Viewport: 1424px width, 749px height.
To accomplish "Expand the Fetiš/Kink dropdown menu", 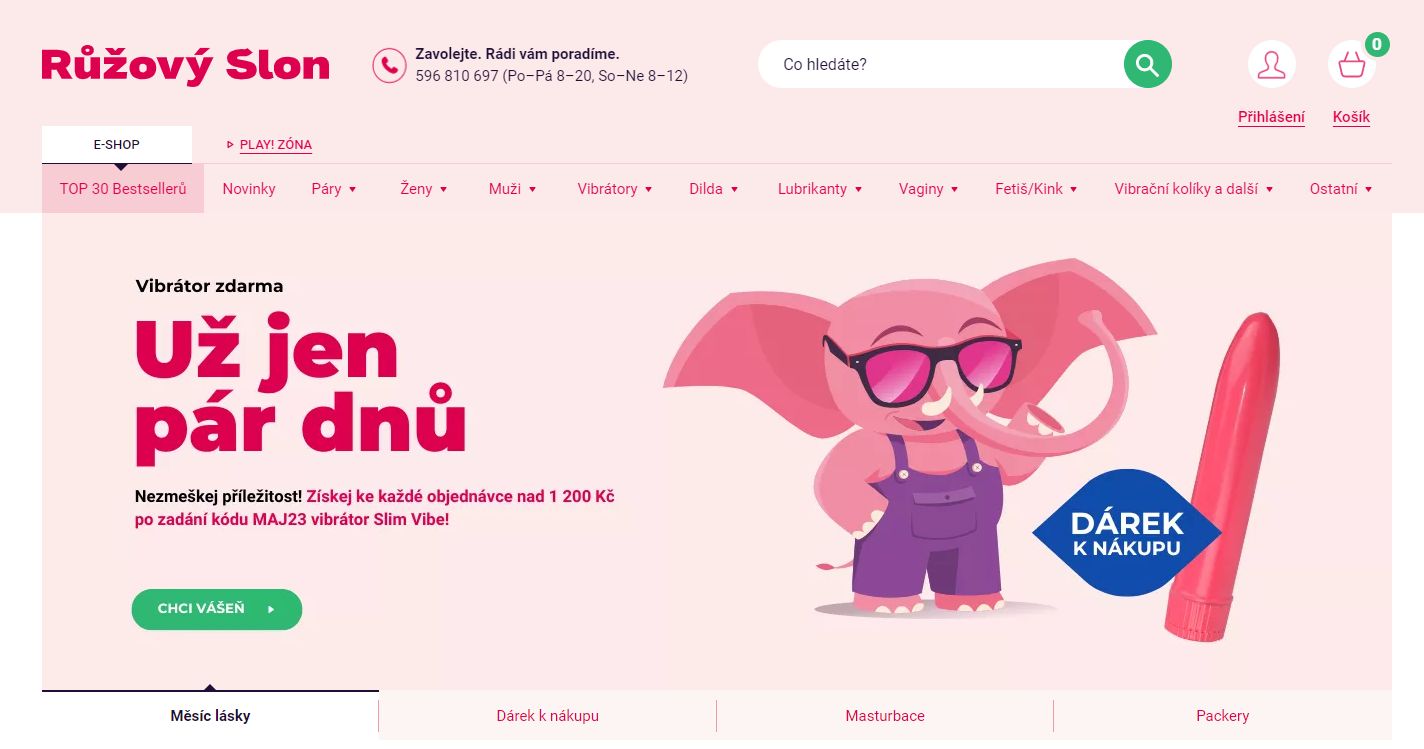I will (x=1036, y=189).
